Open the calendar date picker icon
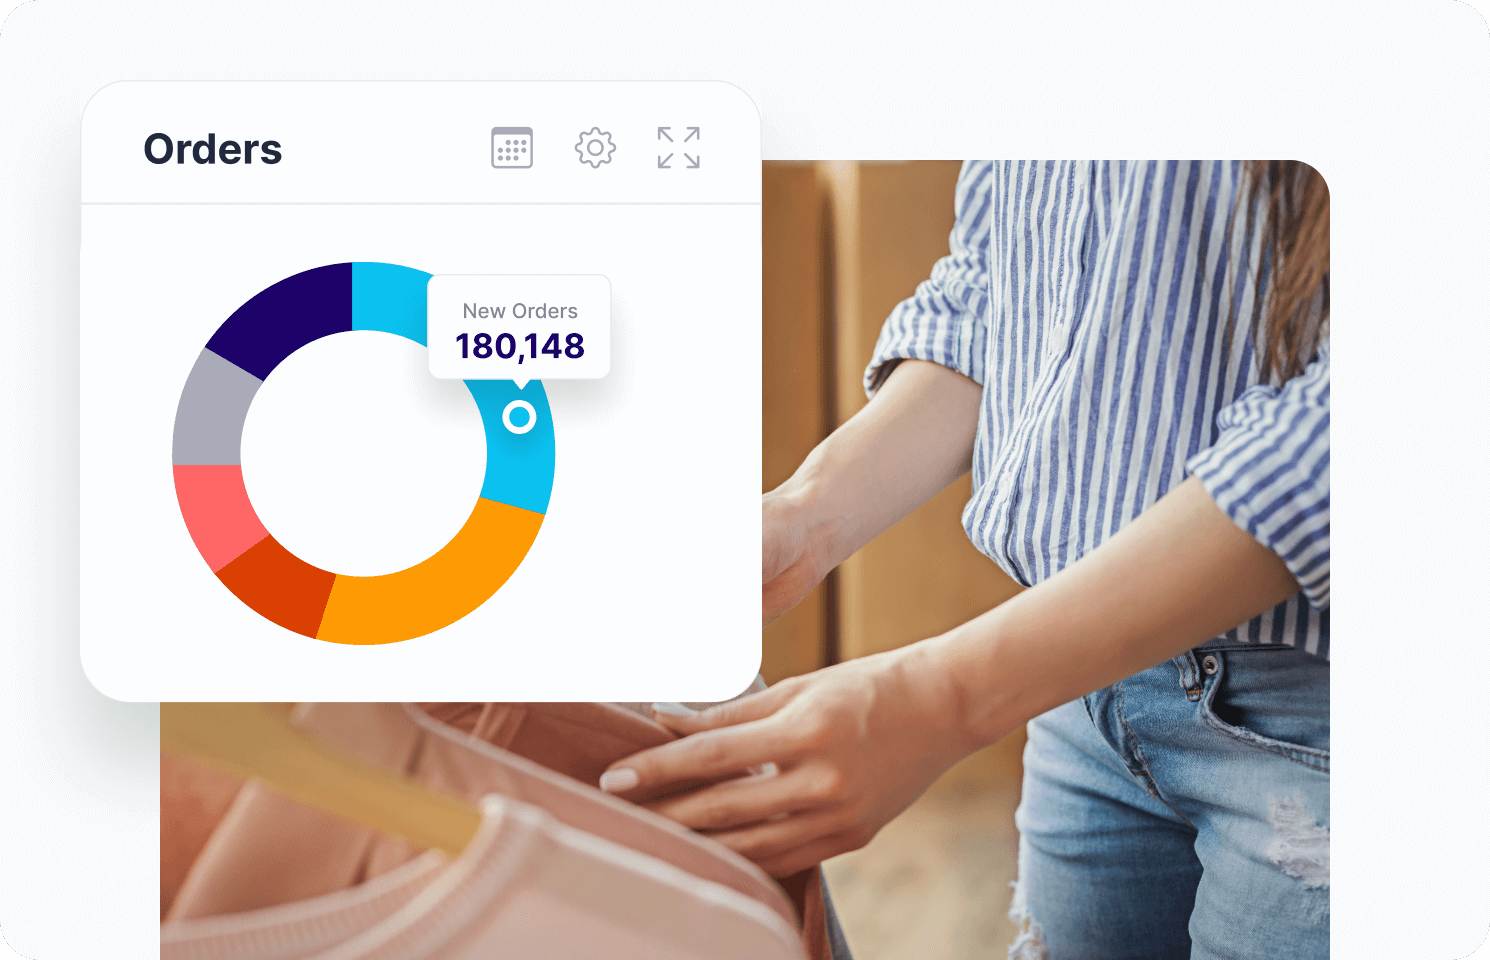Screen dimensions: 1490x960 [512, 148]
